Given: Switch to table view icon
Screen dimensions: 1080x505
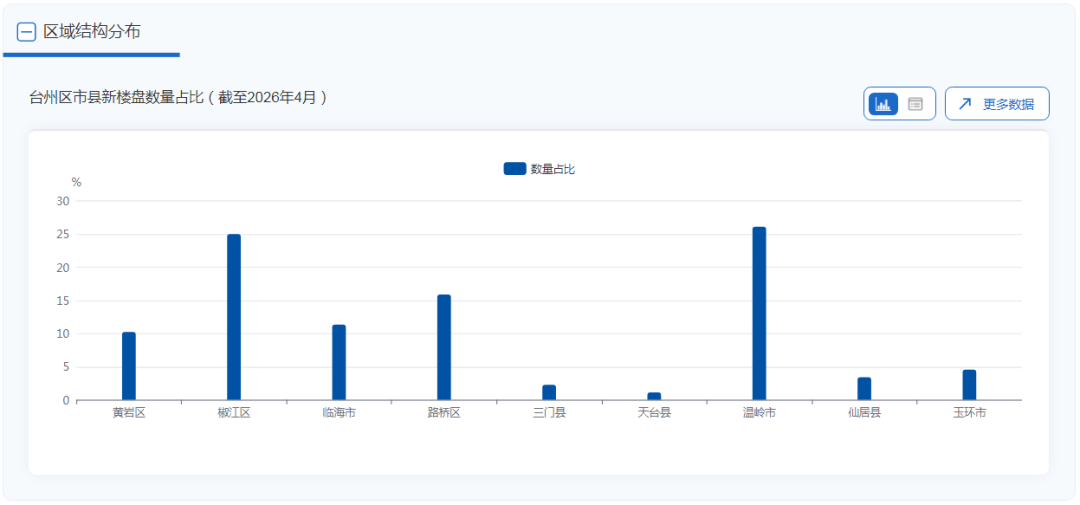Looking at the screenshot, I should click(915, 104).
